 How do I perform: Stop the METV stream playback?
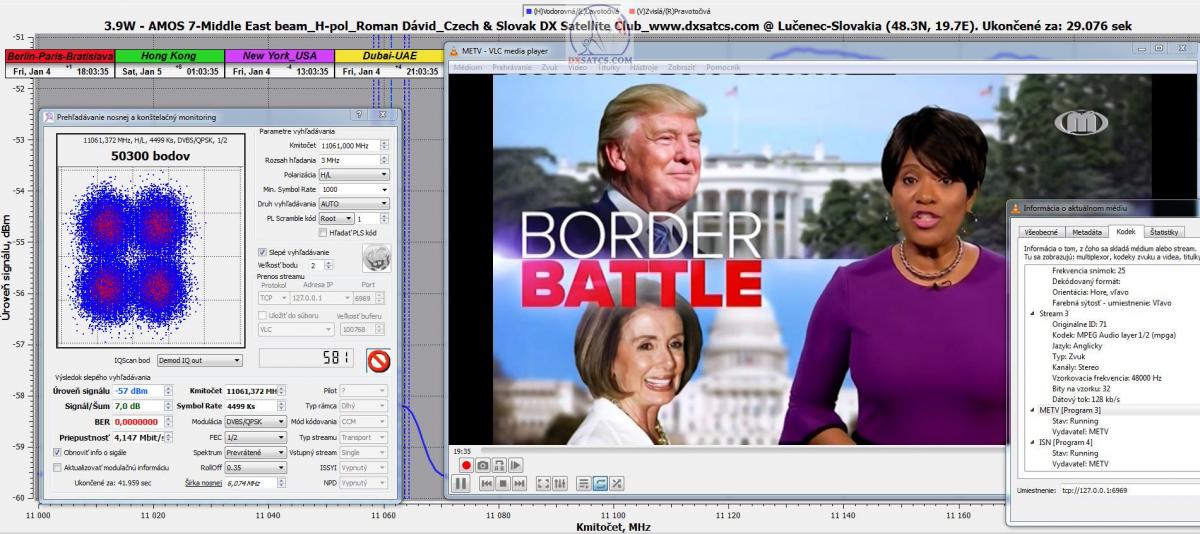point(505,484)
